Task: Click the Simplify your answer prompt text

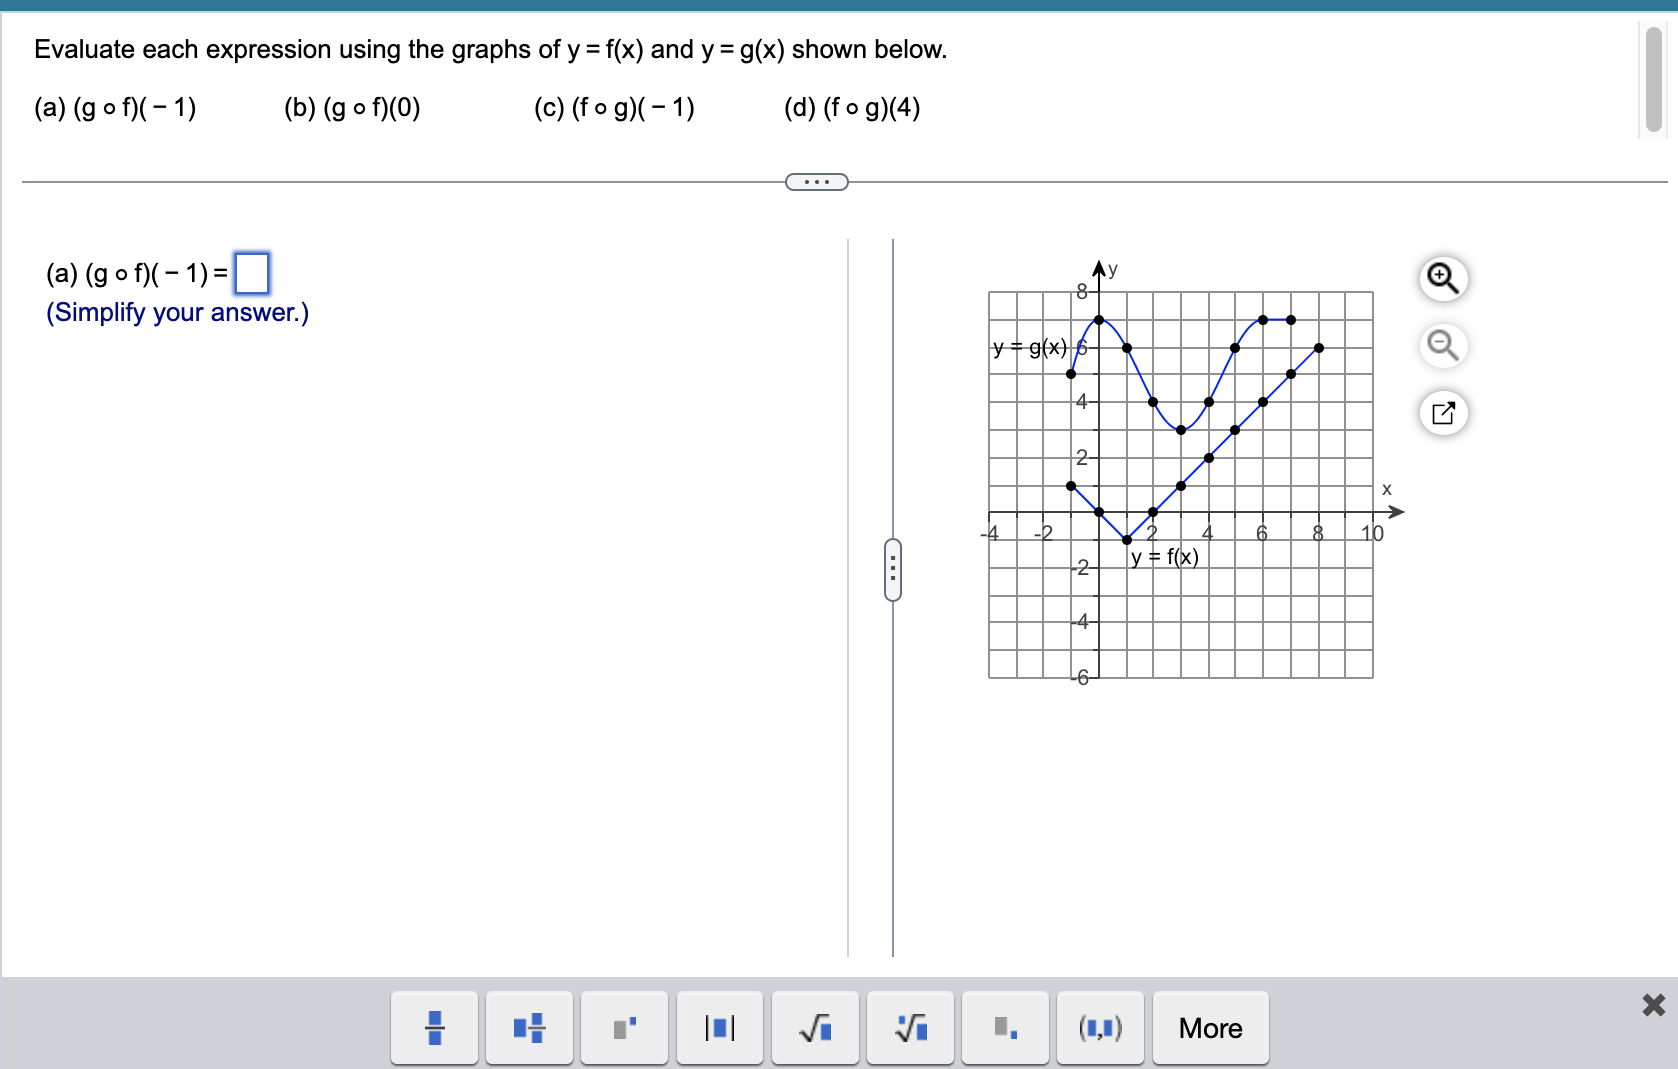Action: tap(176, 313)
